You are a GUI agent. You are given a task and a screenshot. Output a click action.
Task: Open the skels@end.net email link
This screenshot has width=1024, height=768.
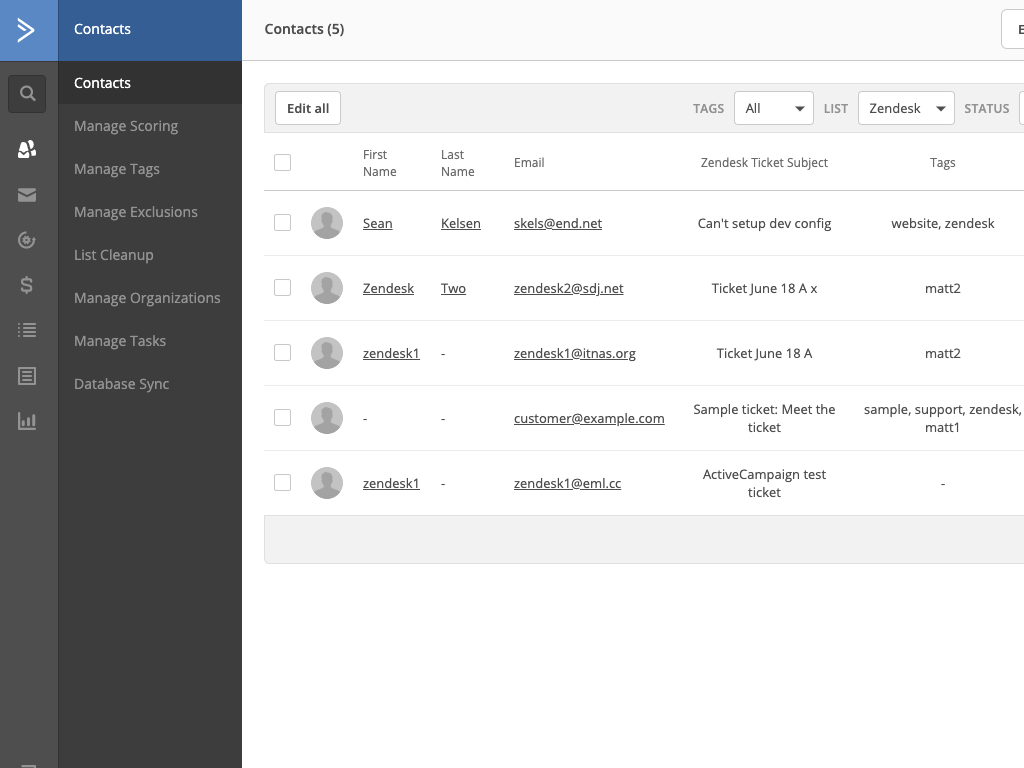tap(558, 223)
